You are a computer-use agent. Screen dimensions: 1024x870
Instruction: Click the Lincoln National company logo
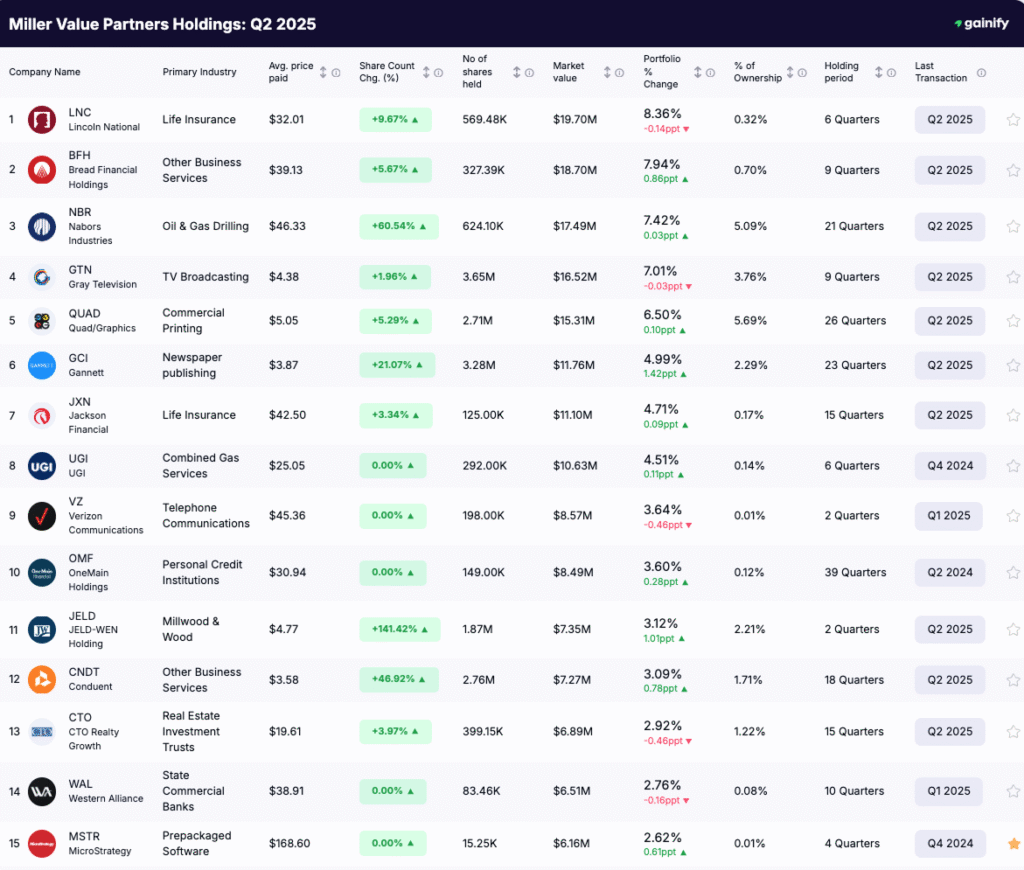tap(42, 120)
